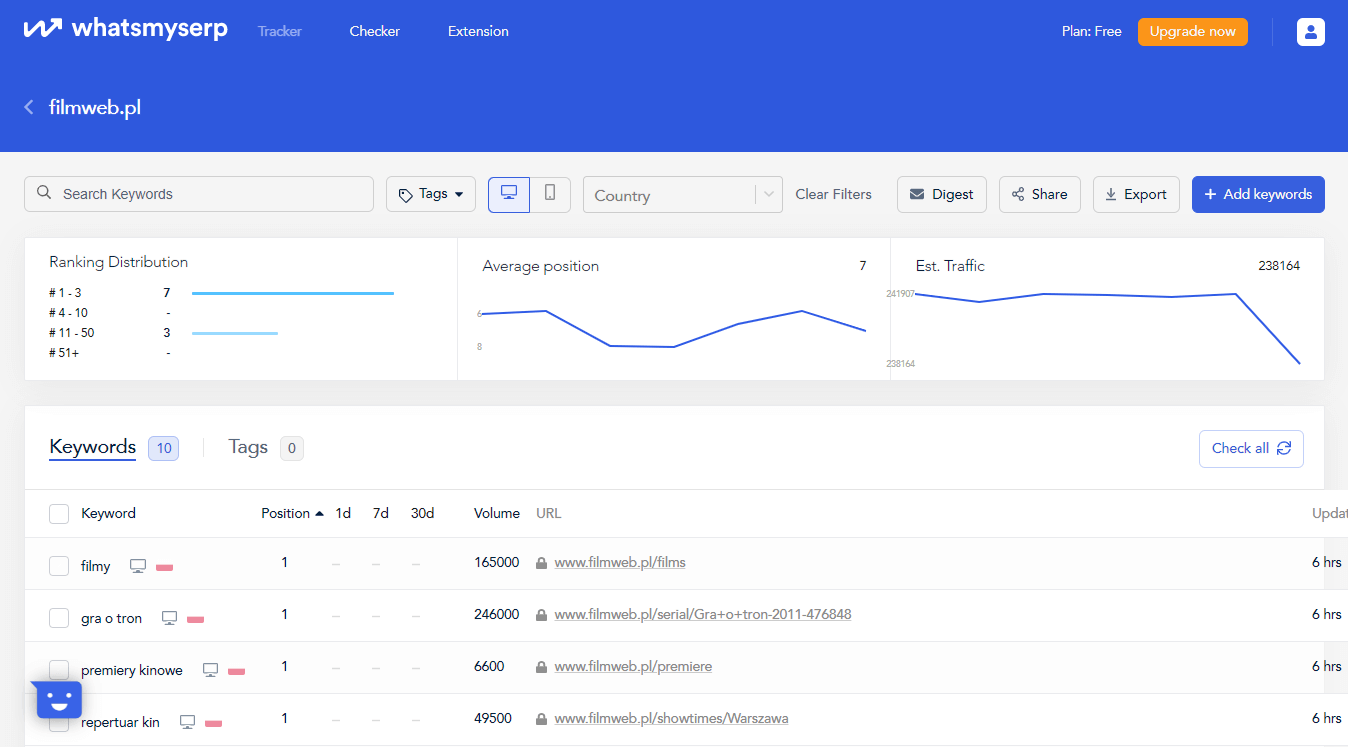Click the red tag marker beside gra o tron
The image size is (1348, 747).
[x=195, y=619]
